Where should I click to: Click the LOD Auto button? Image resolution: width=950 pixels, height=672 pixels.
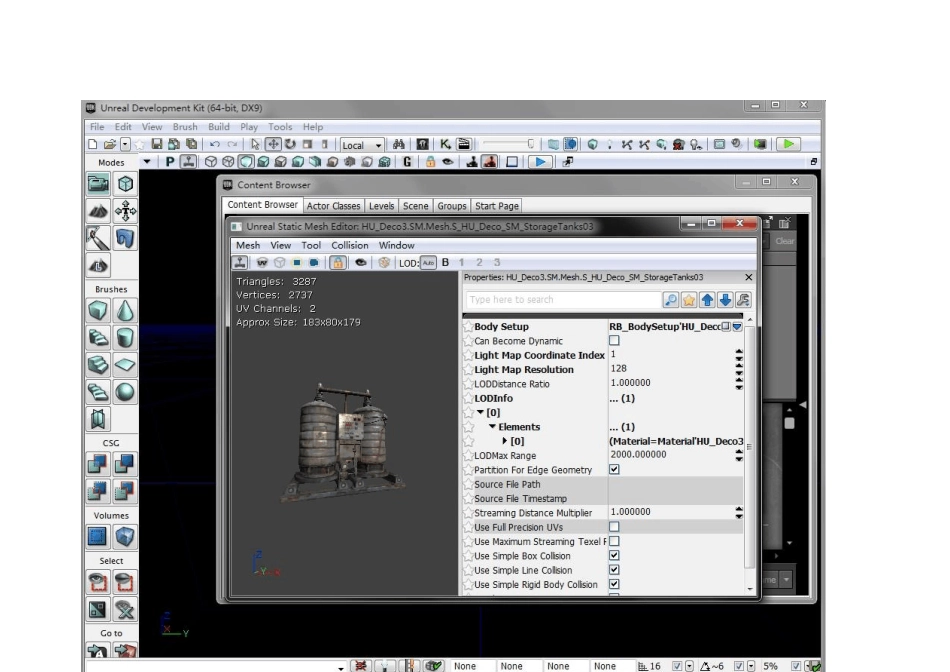[428, 262]
